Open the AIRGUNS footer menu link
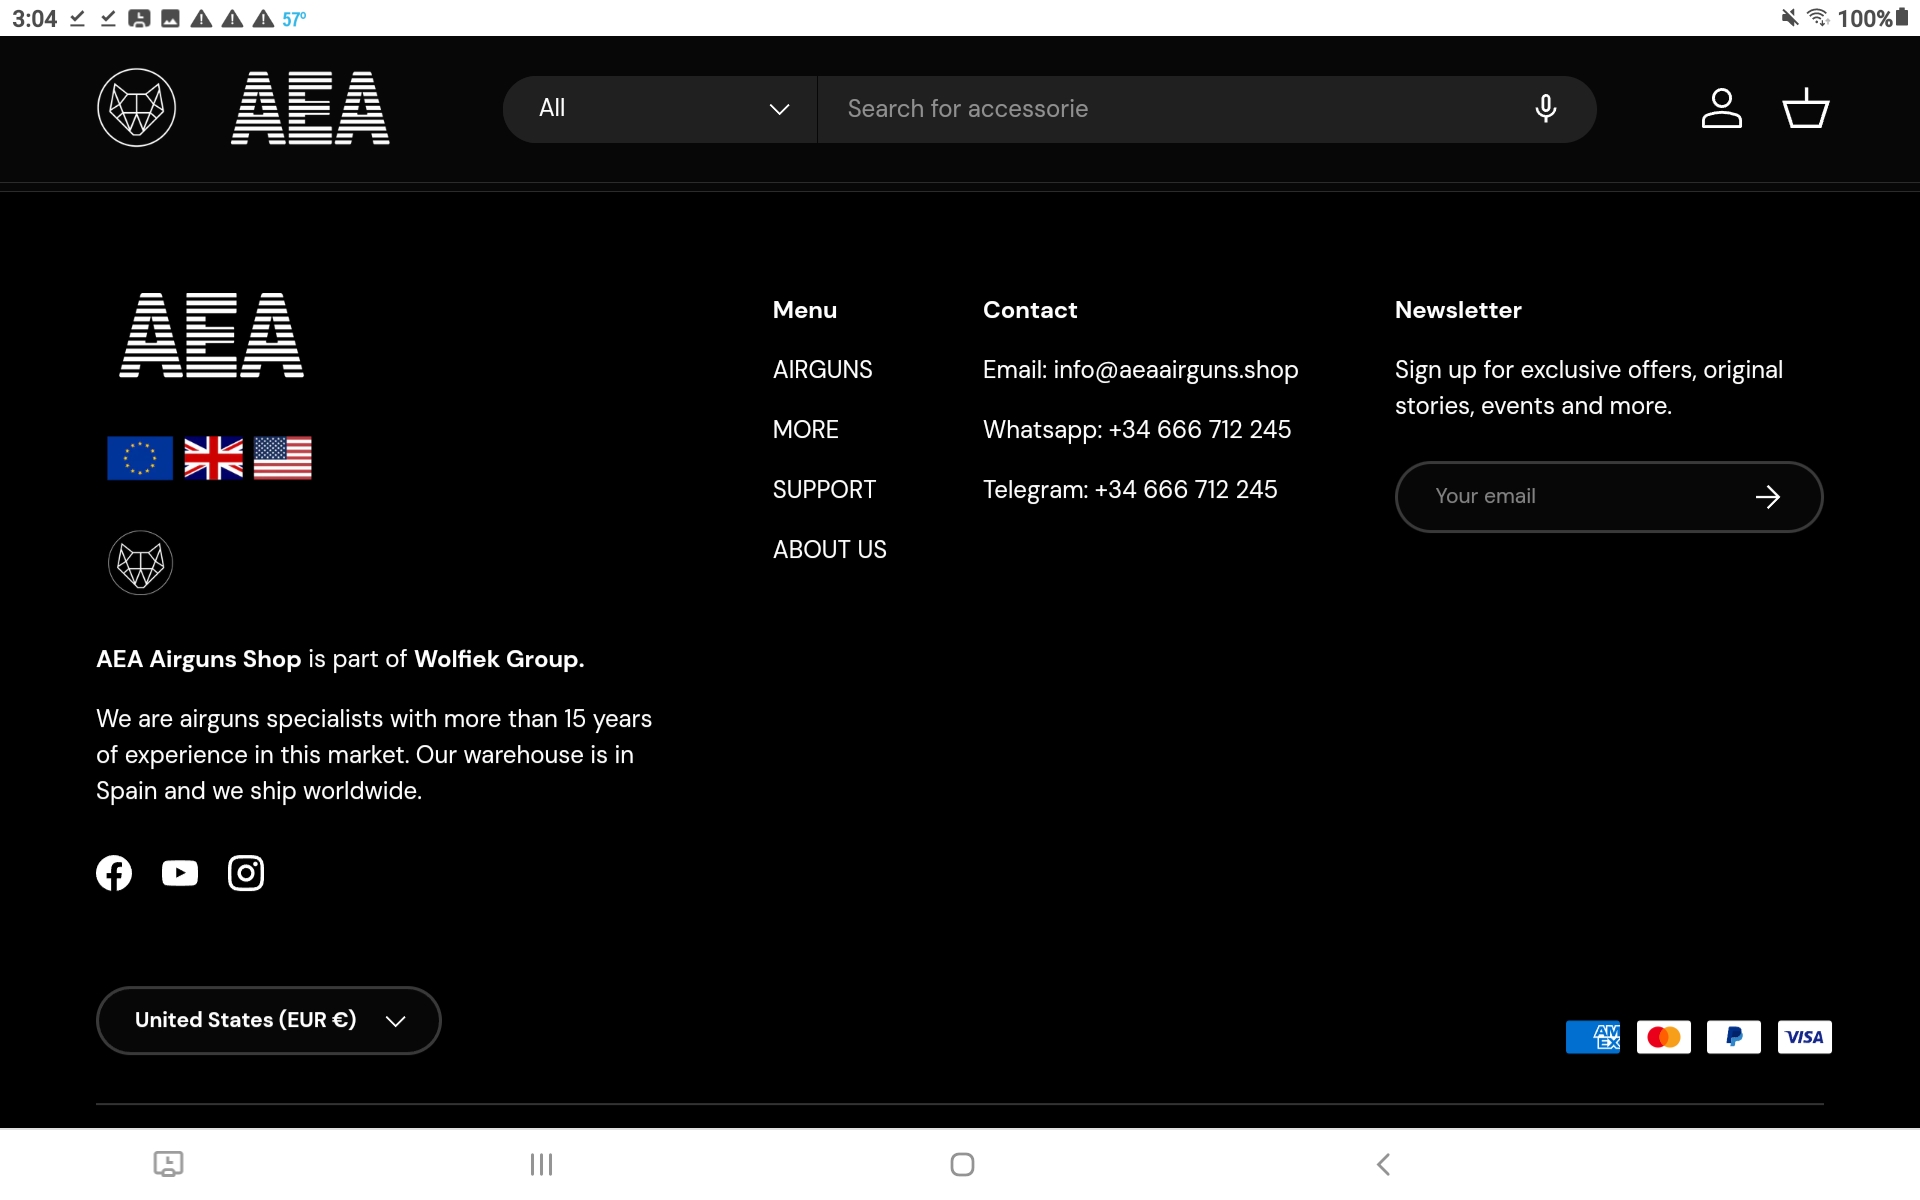1920x1200 pixels. (x=822, y=370)
